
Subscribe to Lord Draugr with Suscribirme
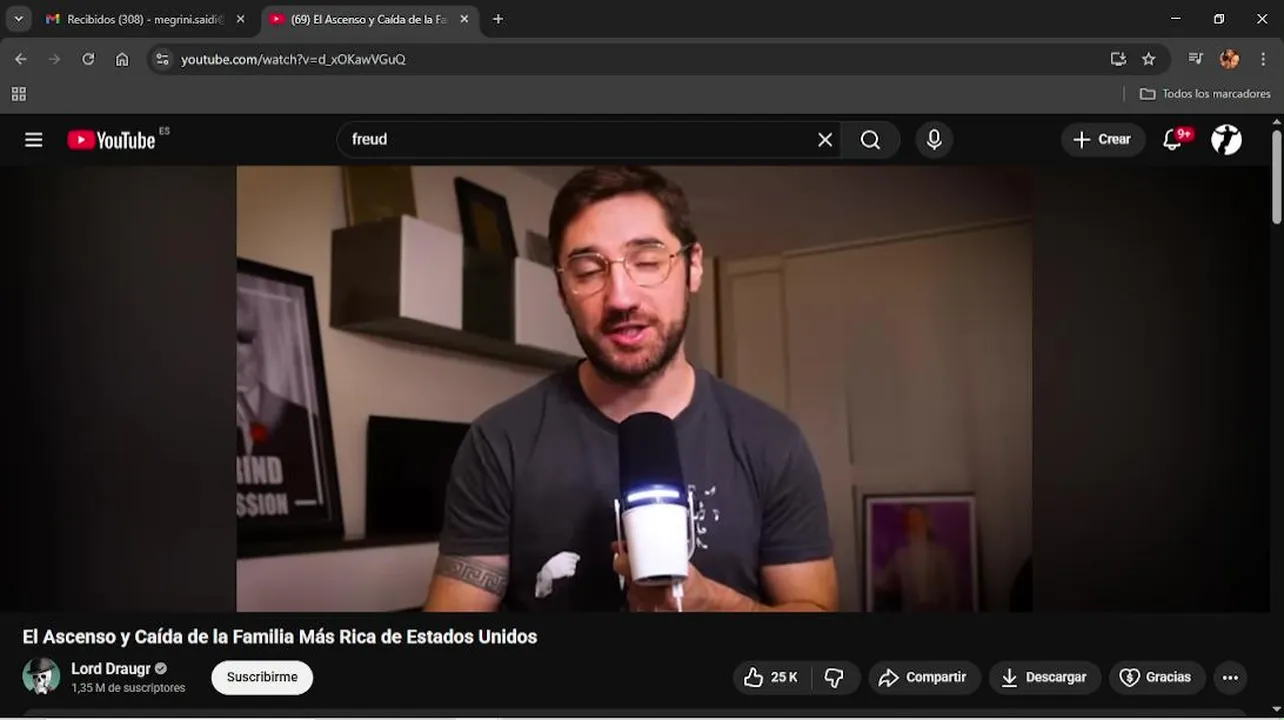coord(262,677)
